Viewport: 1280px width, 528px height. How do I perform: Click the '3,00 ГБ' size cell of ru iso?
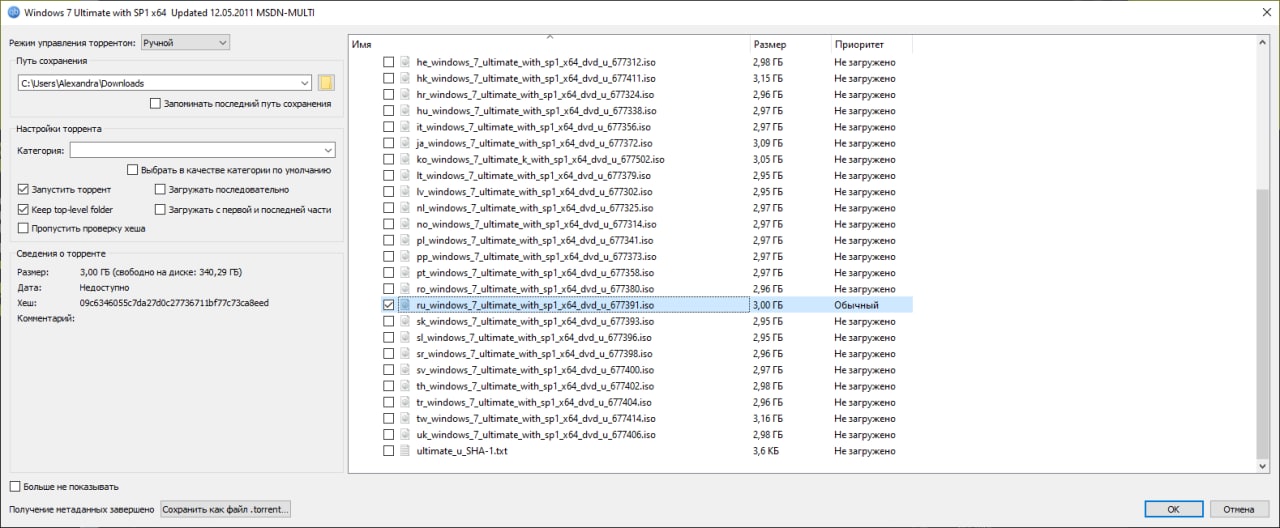coord(768,305)
